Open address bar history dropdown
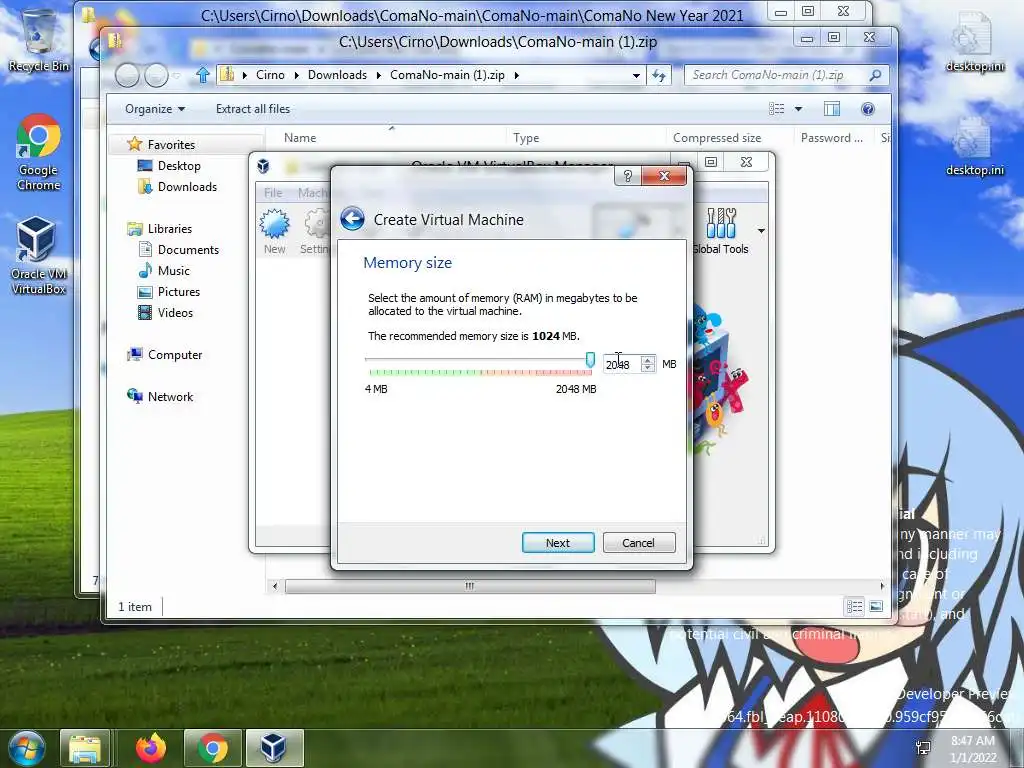1024x768 pixels. 635,75
